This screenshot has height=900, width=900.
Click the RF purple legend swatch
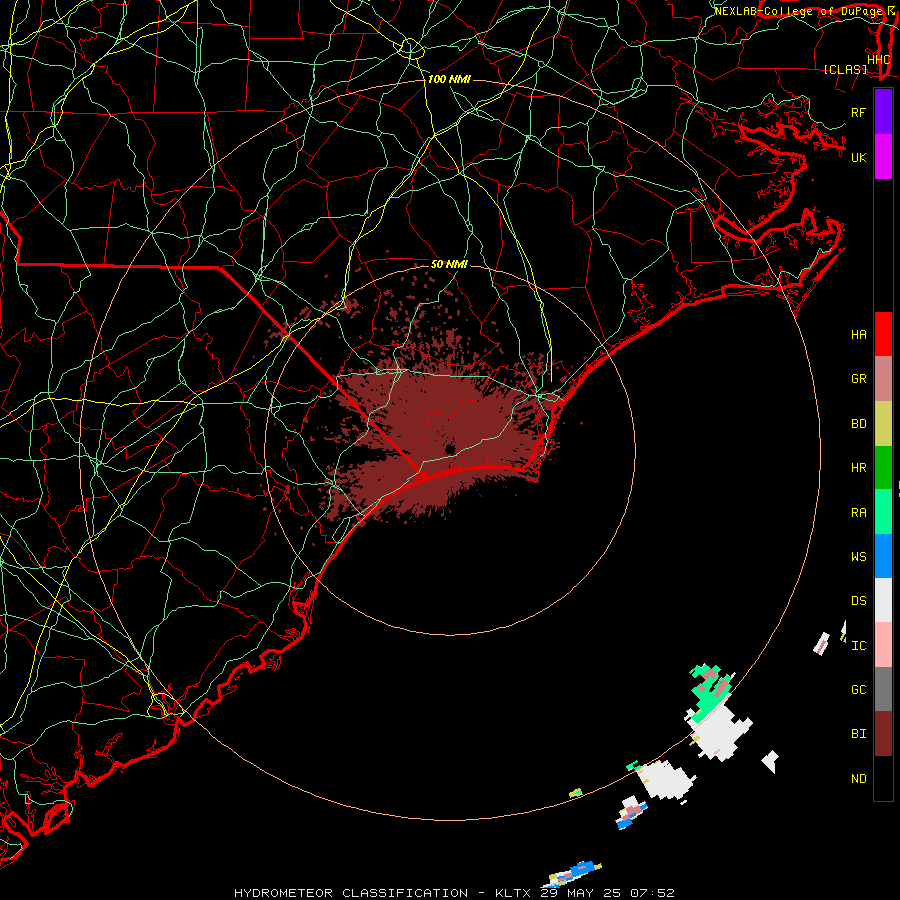click(x=883, y=112)
